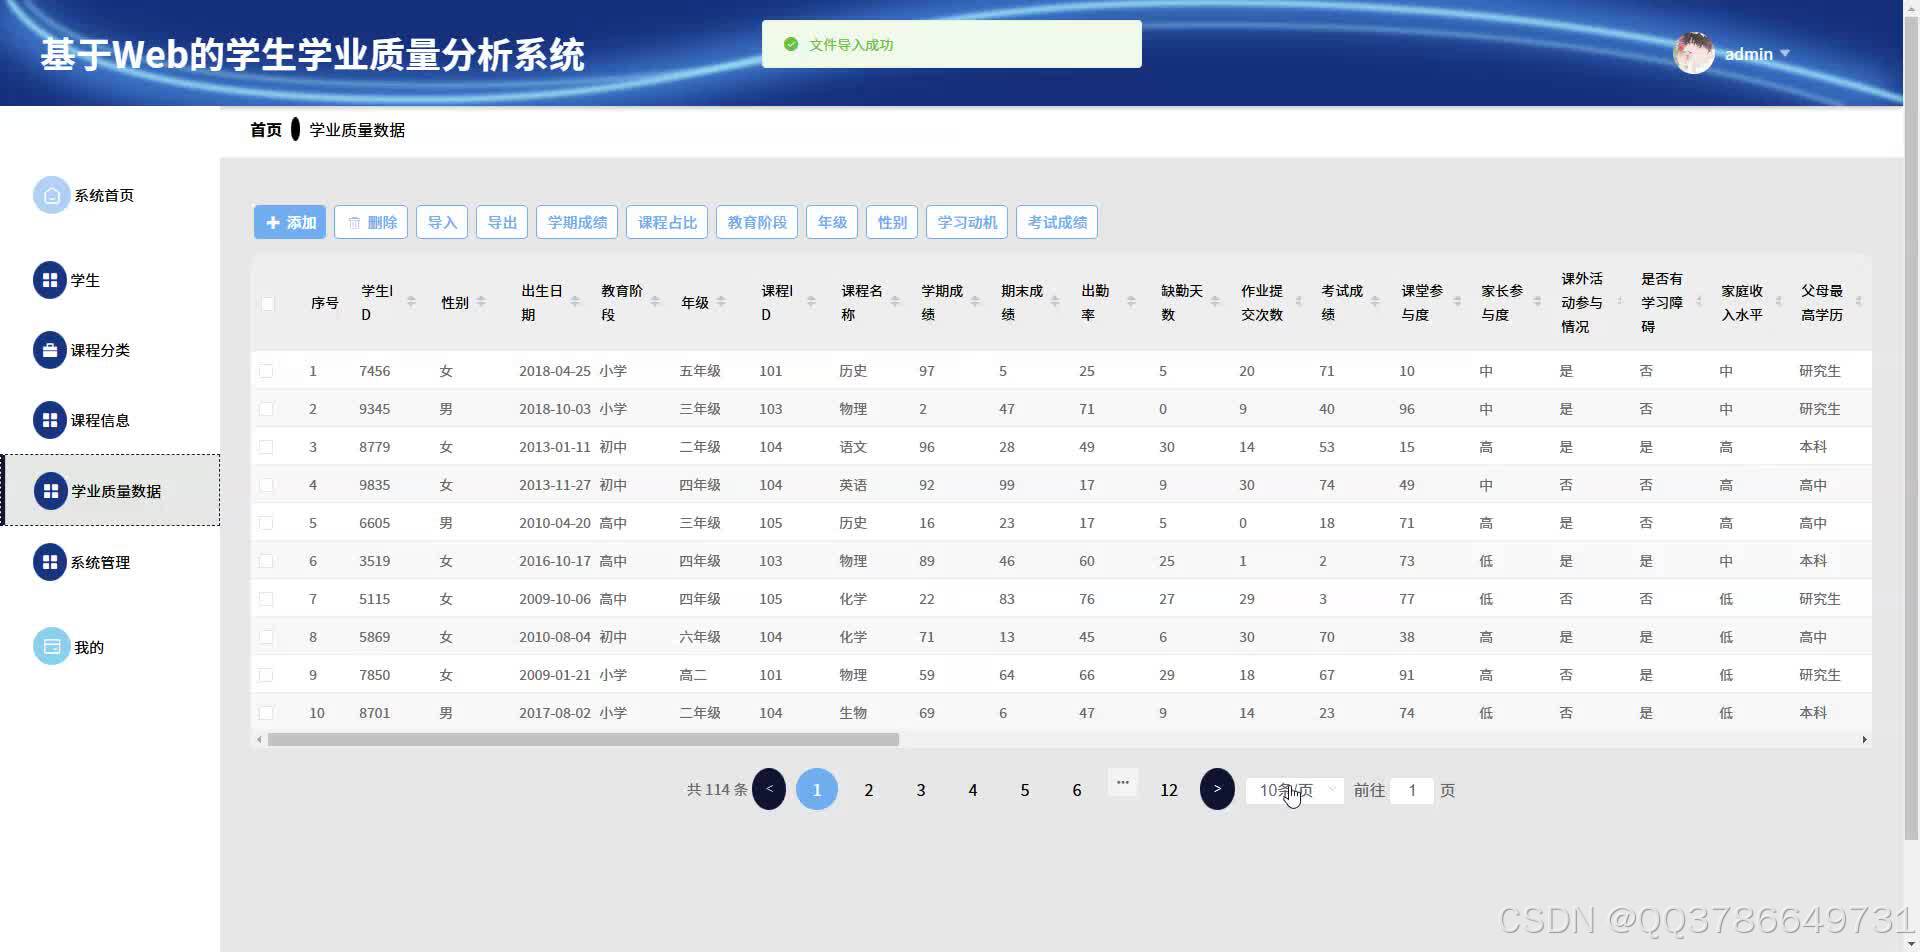Open the 年级 chart button
This screenshot has width=1920, height=952.
832,222
